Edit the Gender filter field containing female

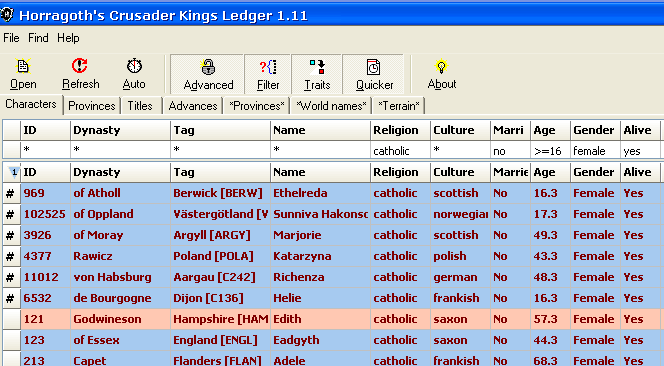tap(595, 150)
